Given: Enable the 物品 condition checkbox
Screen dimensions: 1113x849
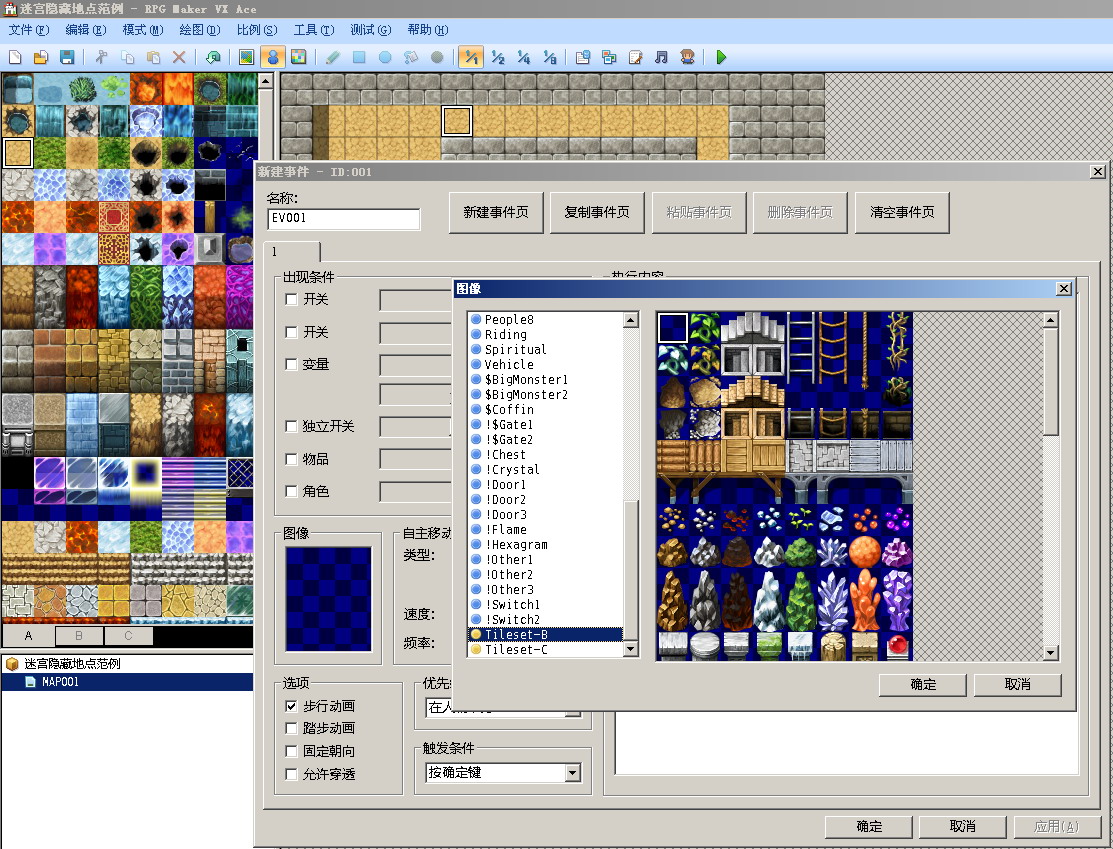Looking at the screenshot, I should coord(291,459).
